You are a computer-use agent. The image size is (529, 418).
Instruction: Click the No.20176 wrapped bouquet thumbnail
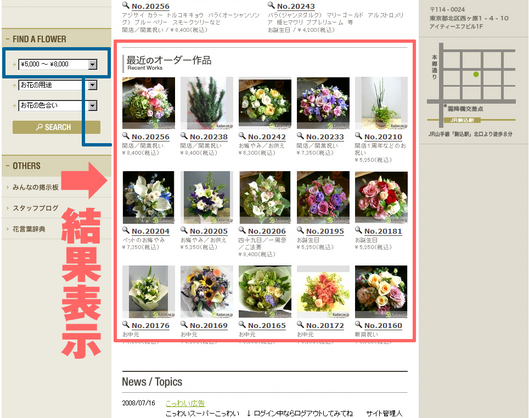click(148, 292)
